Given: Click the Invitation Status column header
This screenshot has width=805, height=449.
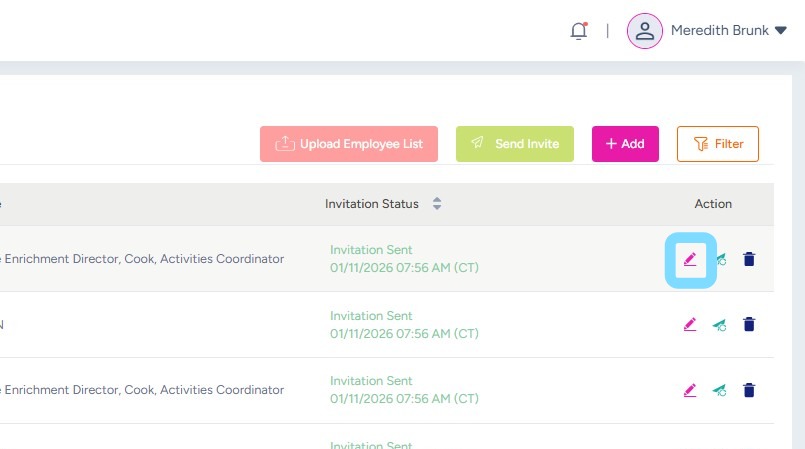Looking at the screenshot, I should (x=372, y=204).
